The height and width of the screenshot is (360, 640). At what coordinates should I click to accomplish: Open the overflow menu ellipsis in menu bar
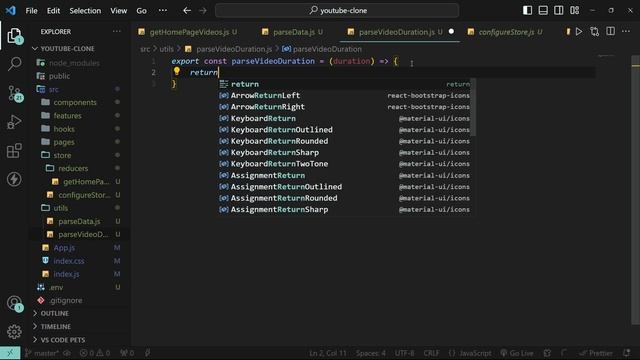point(162,11)
